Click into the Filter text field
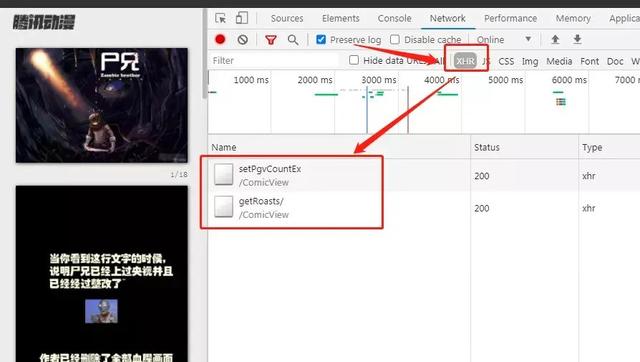640x362 pixels. pos(273,60)
